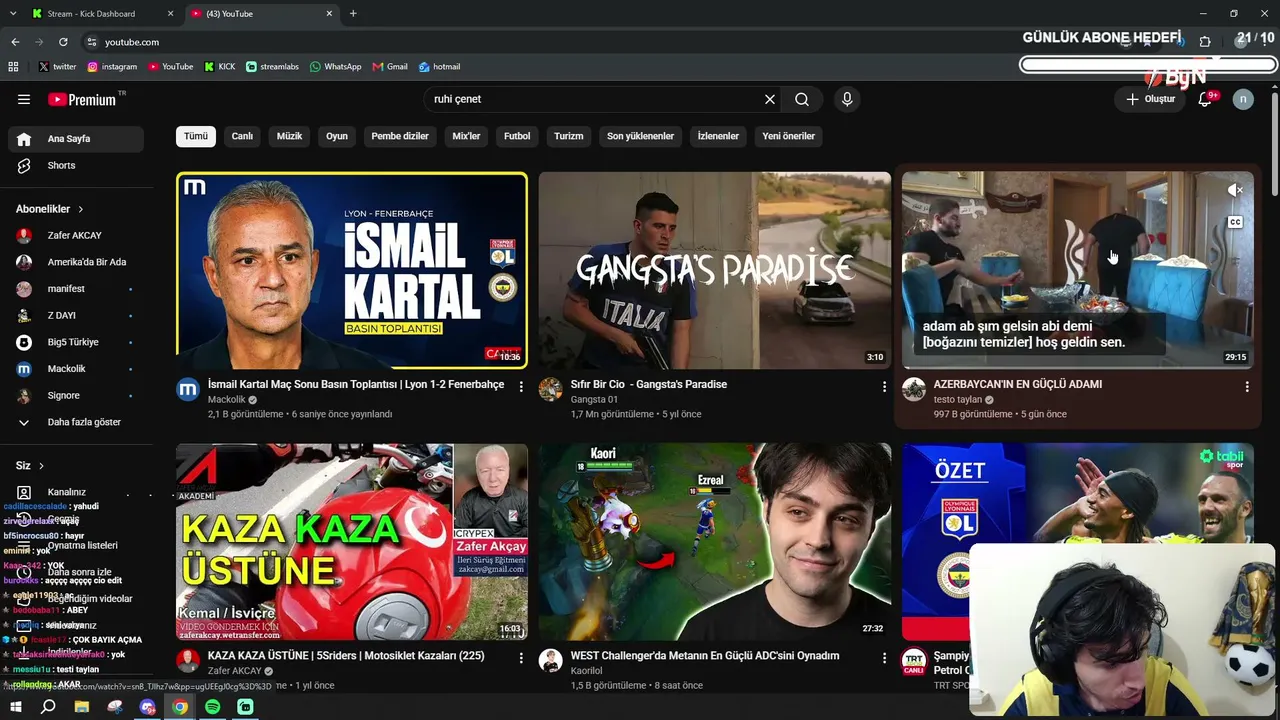Open the account avatar menu

(x=1243, y=99)
